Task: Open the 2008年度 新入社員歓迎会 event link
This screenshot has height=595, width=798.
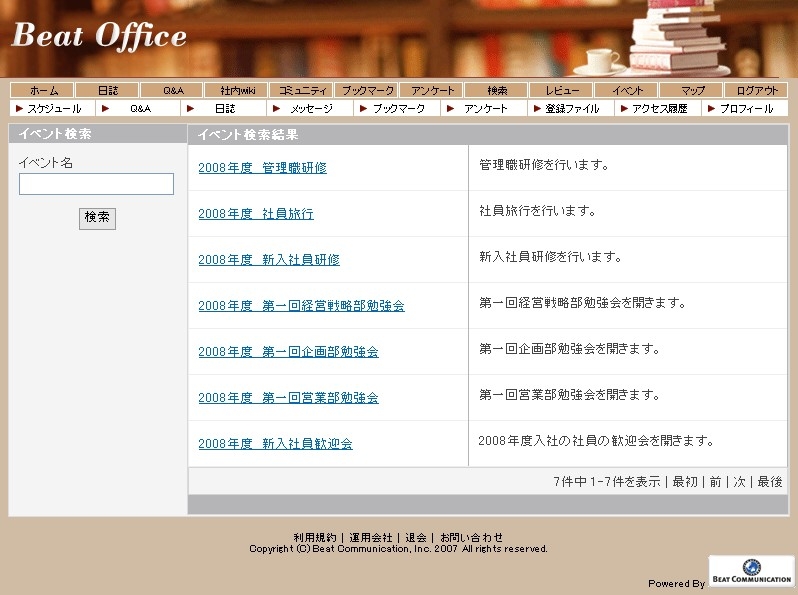Action: click(275, 443)
